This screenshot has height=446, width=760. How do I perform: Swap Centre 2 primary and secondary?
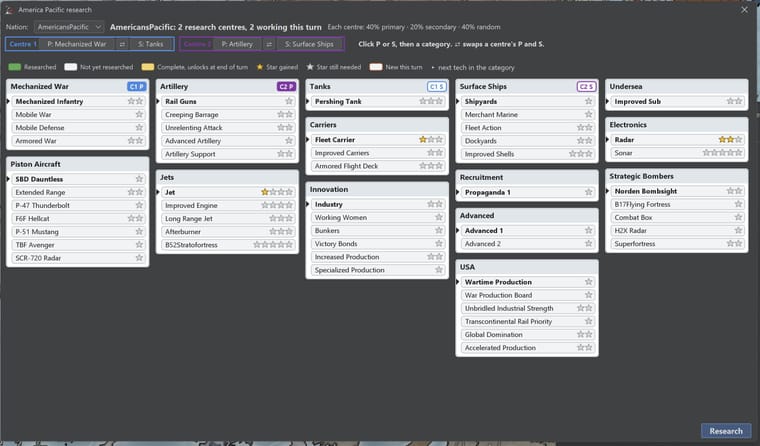(269, 44)
